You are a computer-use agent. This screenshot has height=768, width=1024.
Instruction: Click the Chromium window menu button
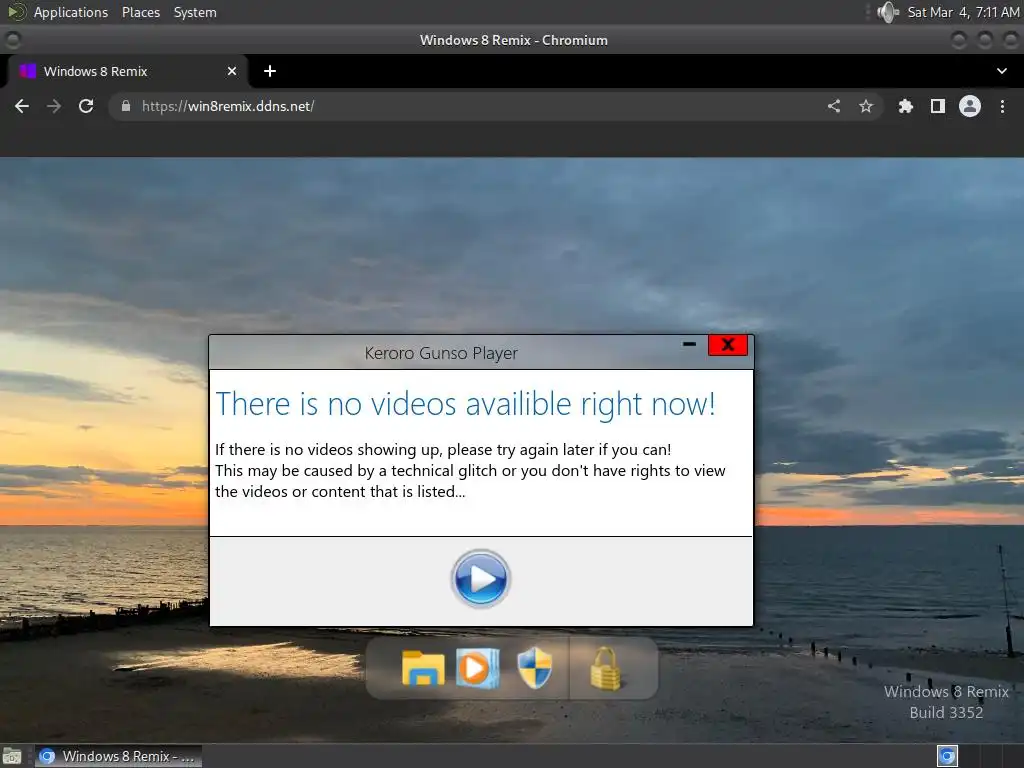click(x=12, y=40)
